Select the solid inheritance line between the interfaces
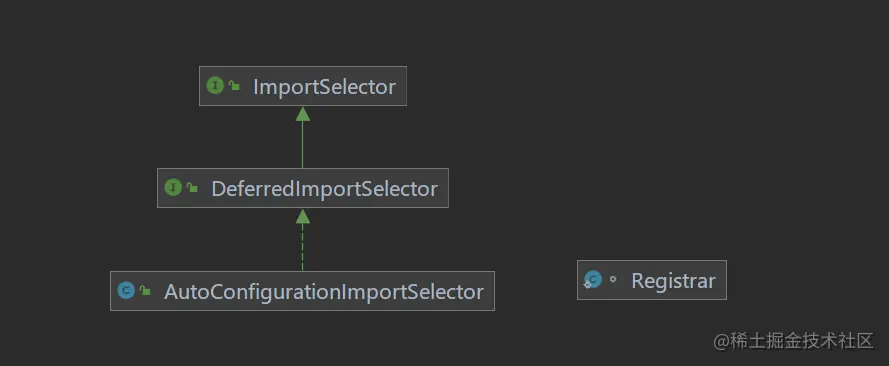 tap(303, 144)
